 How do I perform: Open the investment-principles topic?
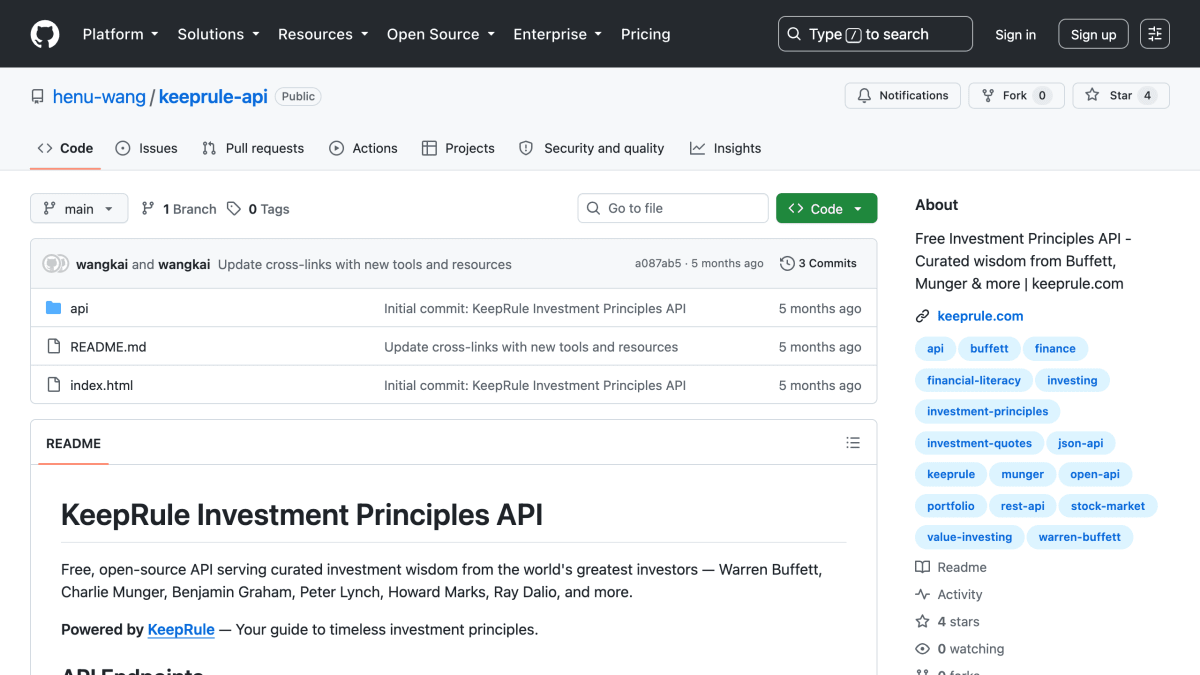click(x=988, y=411)
